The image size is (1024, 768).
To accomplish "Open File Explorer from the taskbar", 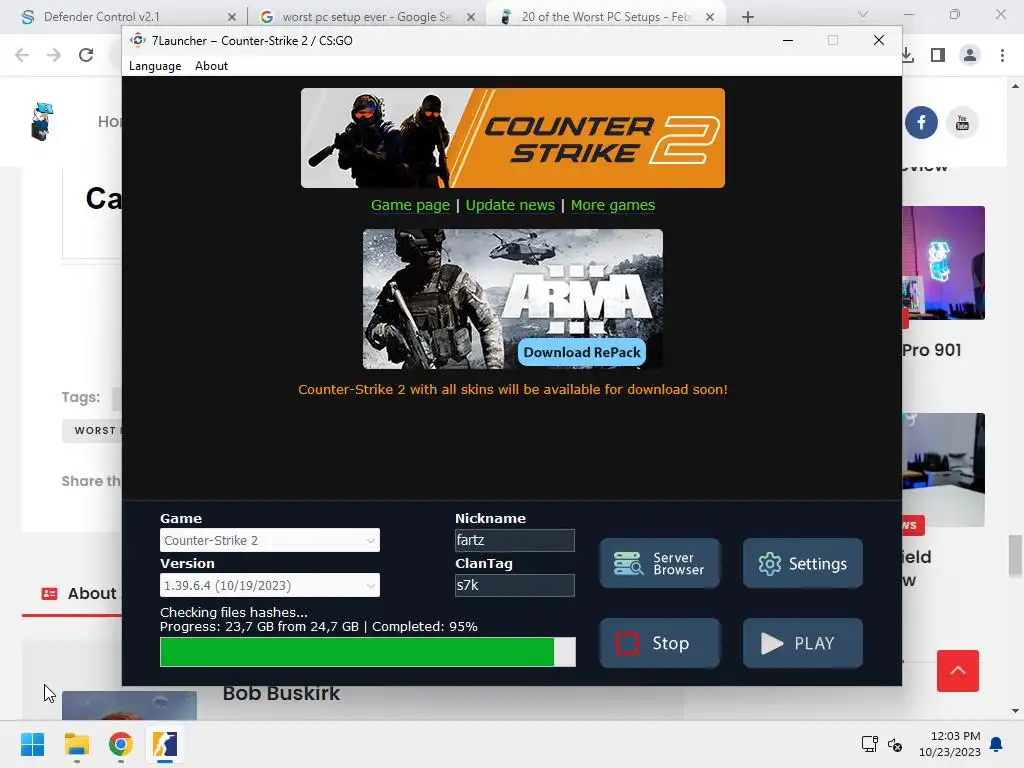I will 76,744.
